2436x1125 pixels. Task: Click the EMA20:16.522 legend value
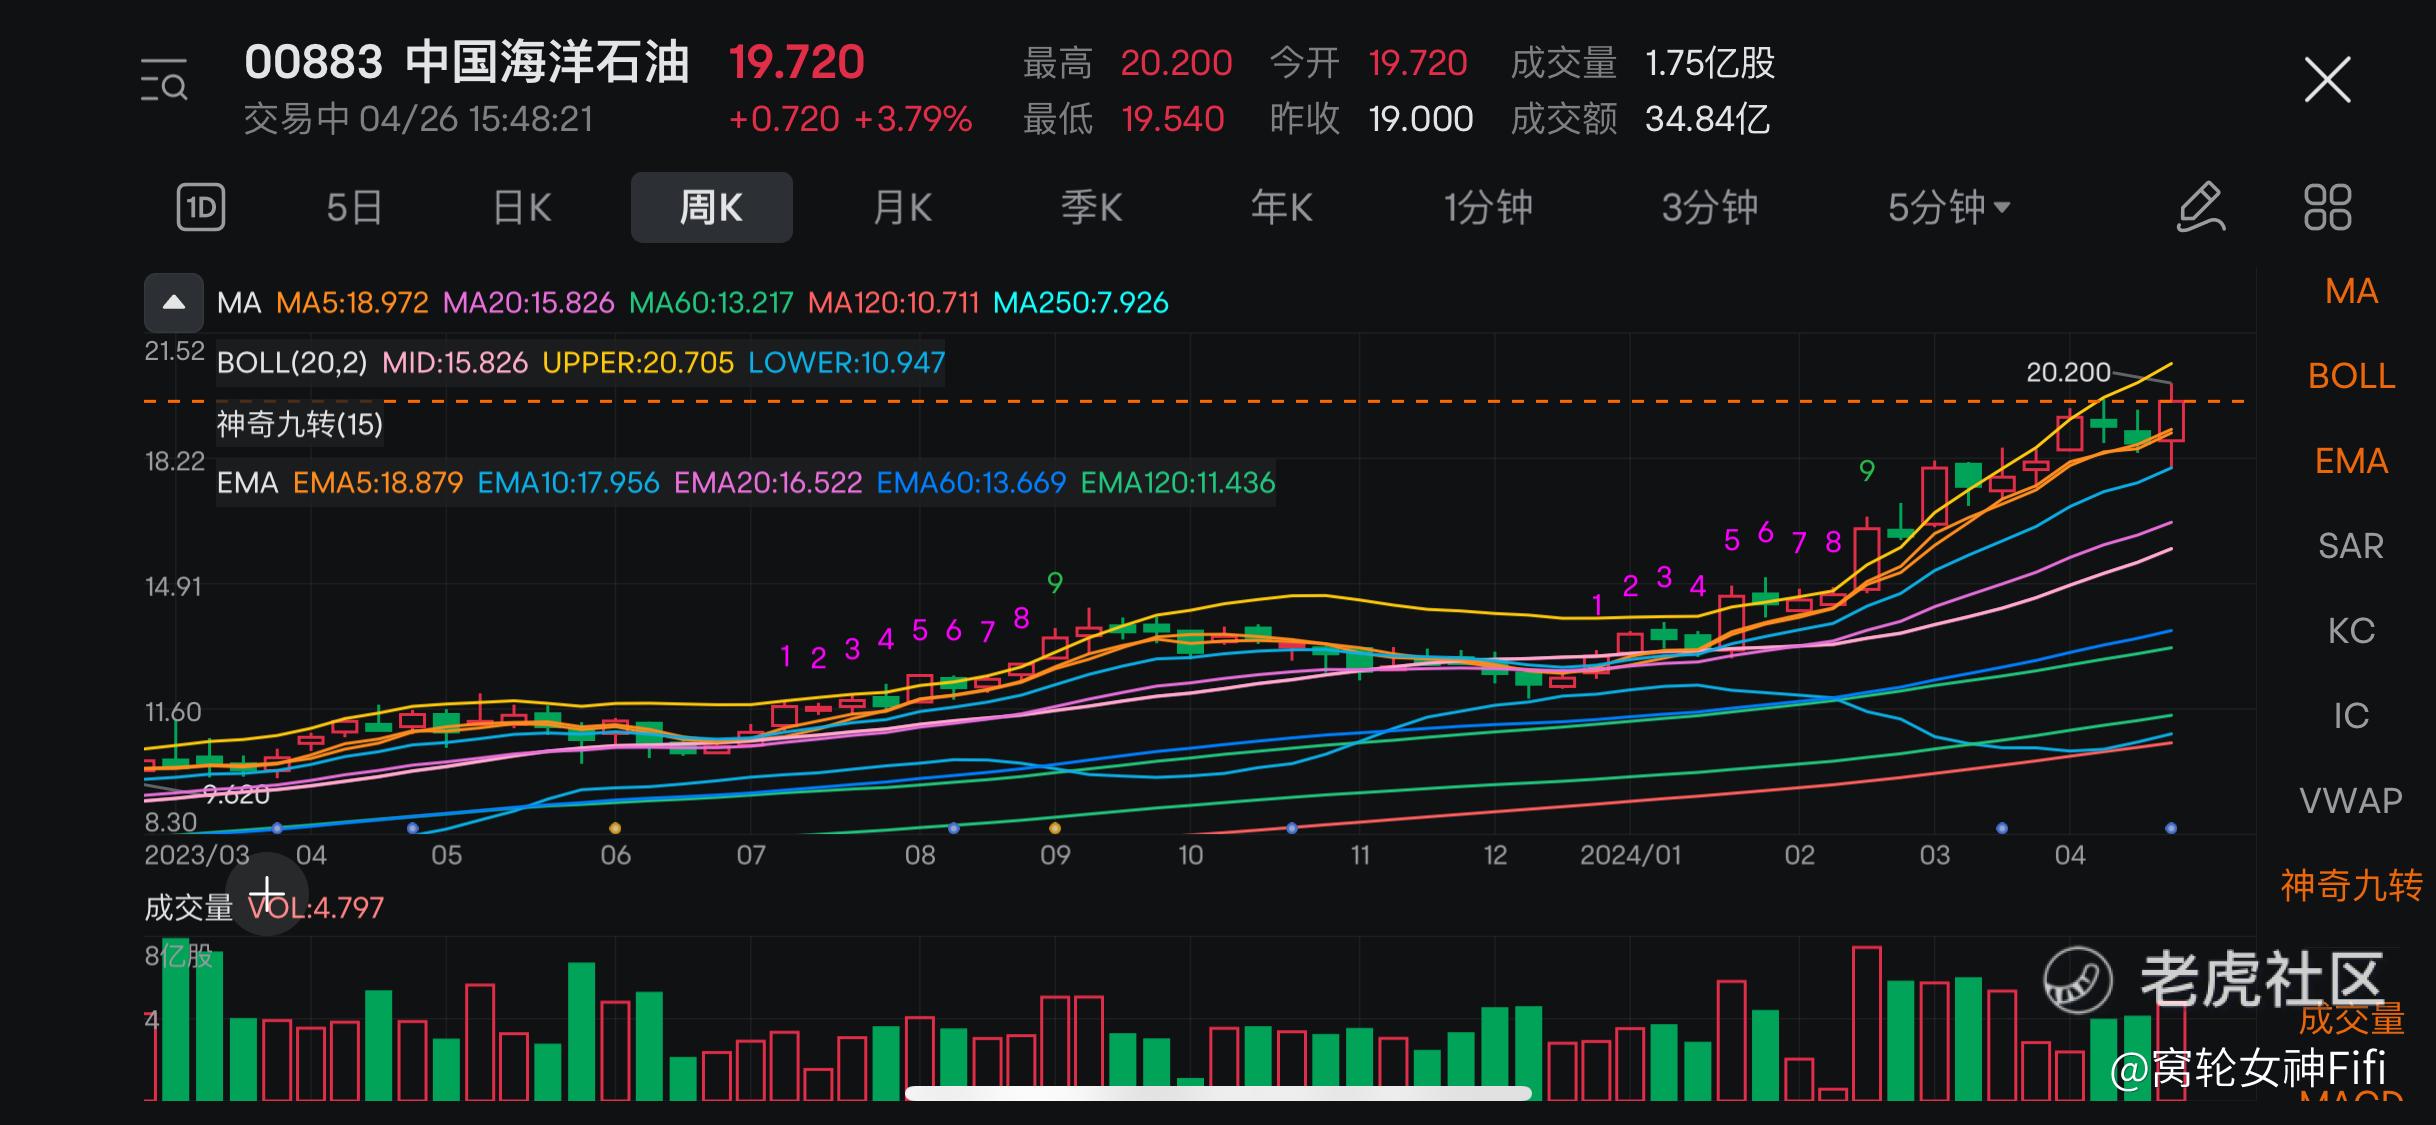click(x=768, y=483)
